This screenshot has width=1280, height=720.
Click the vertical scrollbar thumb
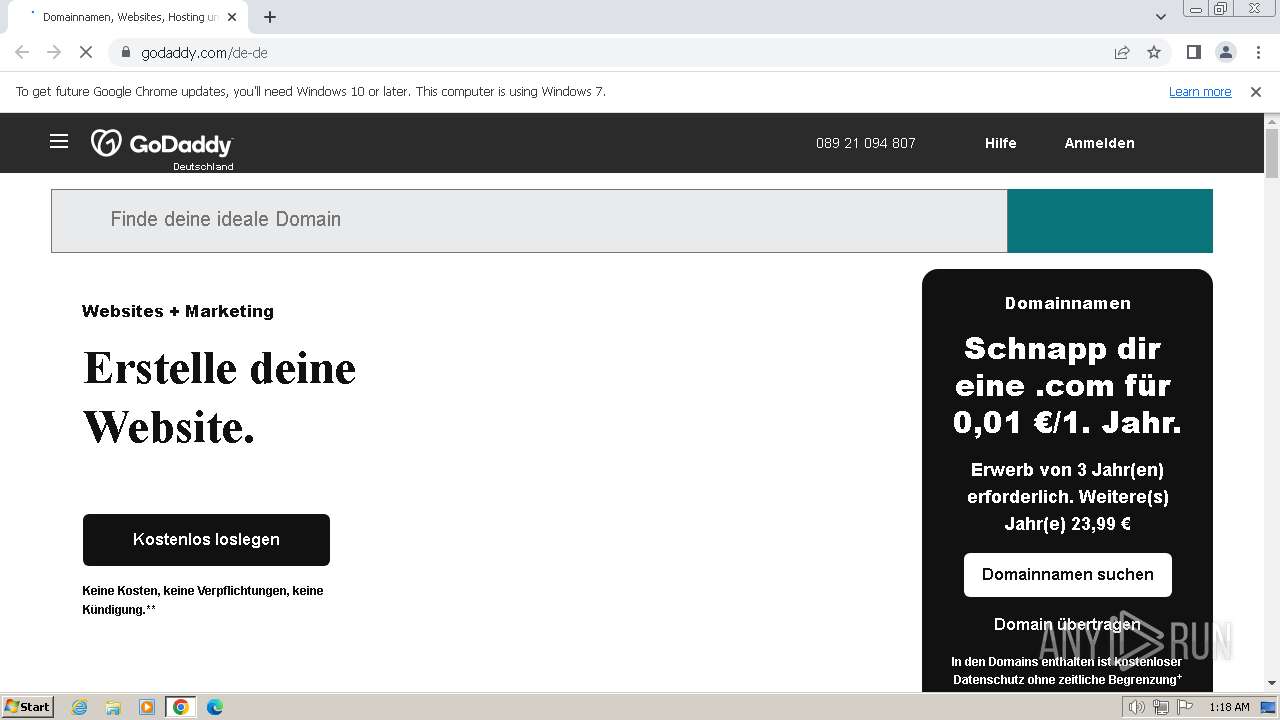pos(1272,153)
